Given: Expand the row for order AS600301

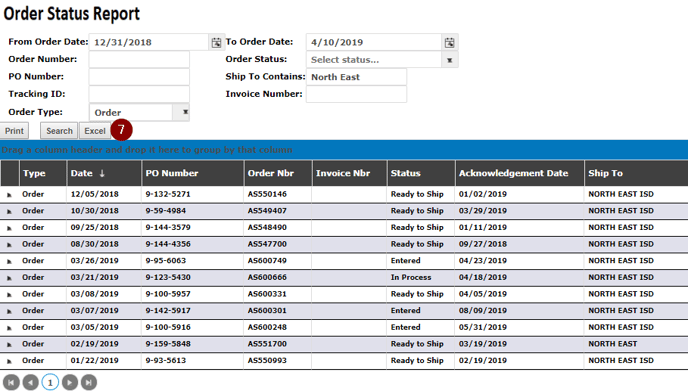Looking at the screenshot, I should pos(9,312).
